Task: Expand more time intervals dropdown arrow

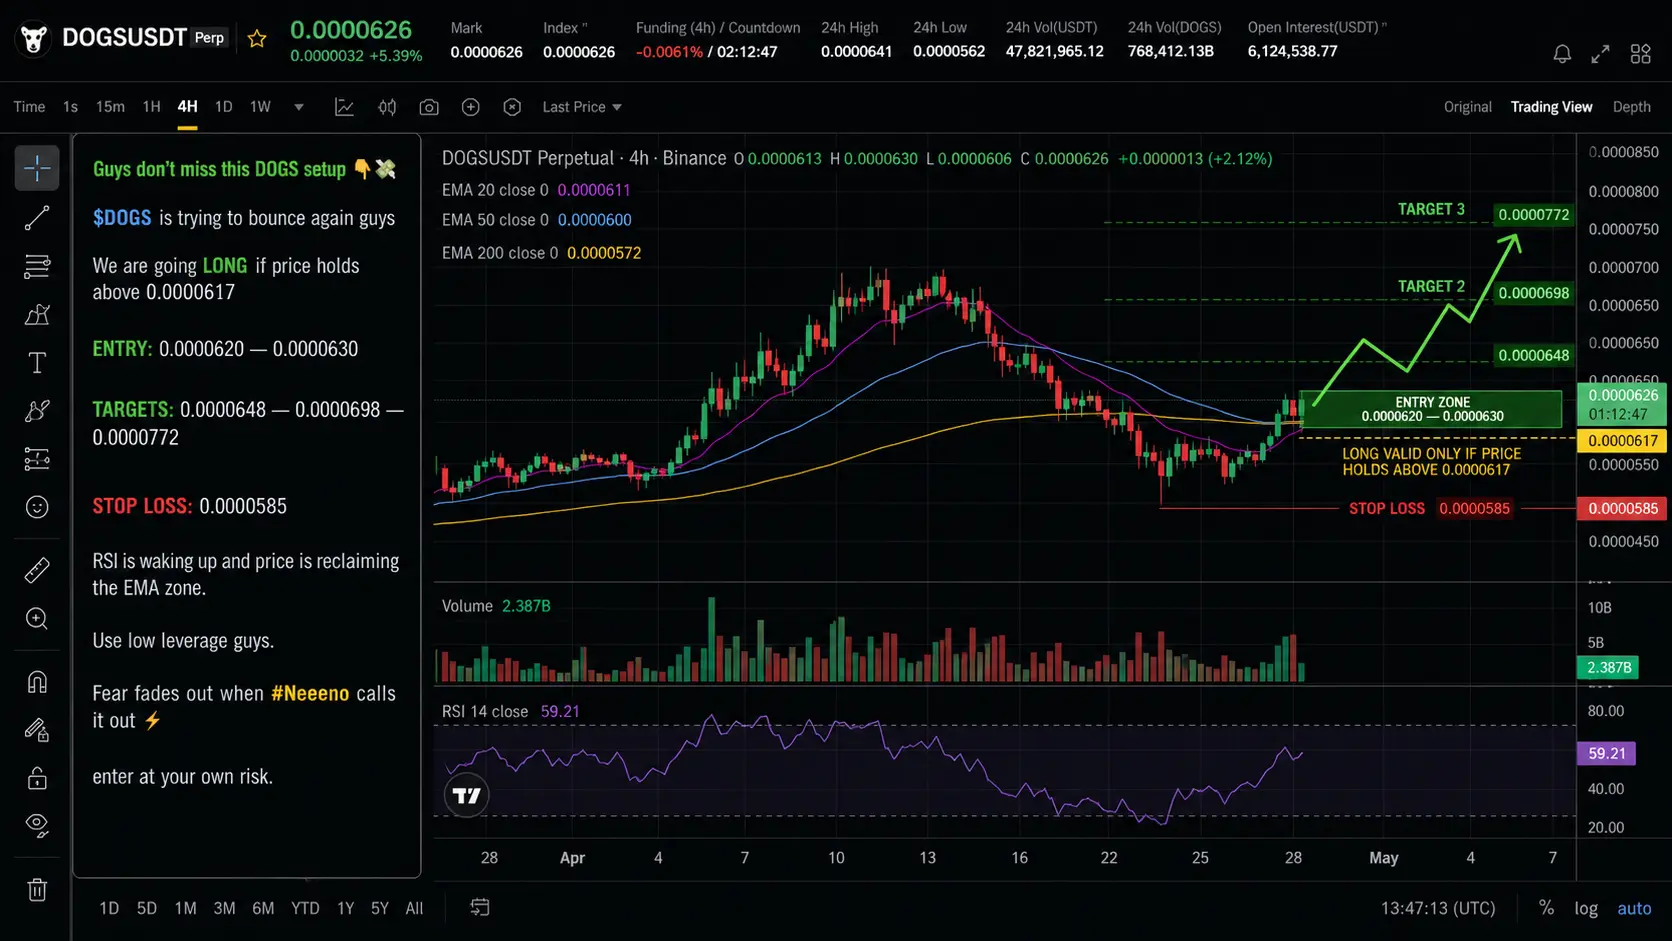Action: (298, 107)
